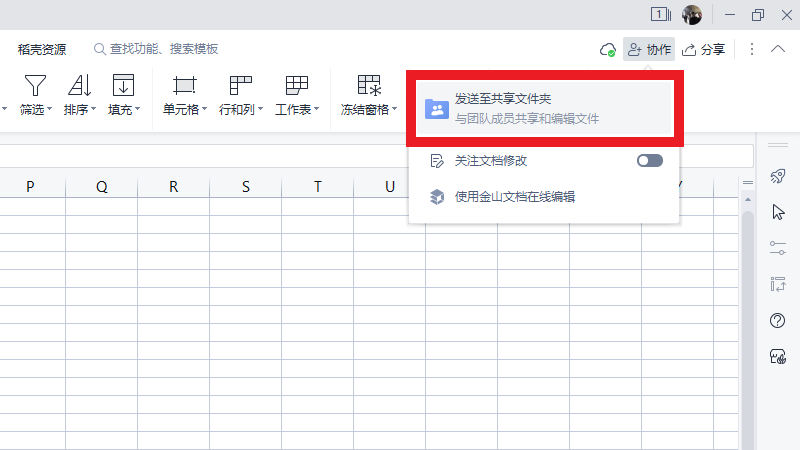Expand the 行和列 dropdown
800x450 pixels.
(241, 109)
